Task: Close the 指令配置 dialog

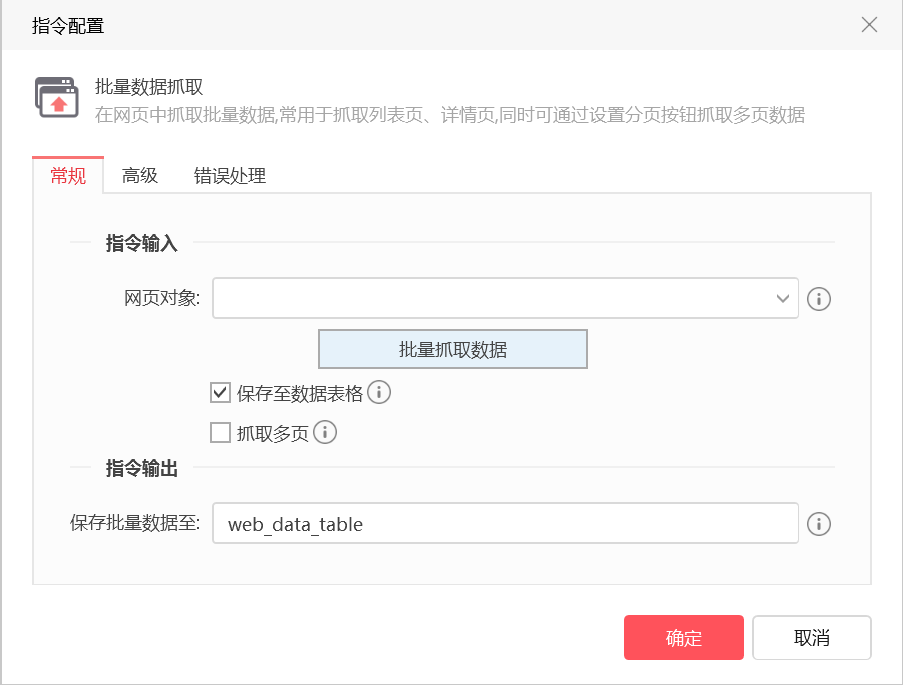Action: click(869, 25)
